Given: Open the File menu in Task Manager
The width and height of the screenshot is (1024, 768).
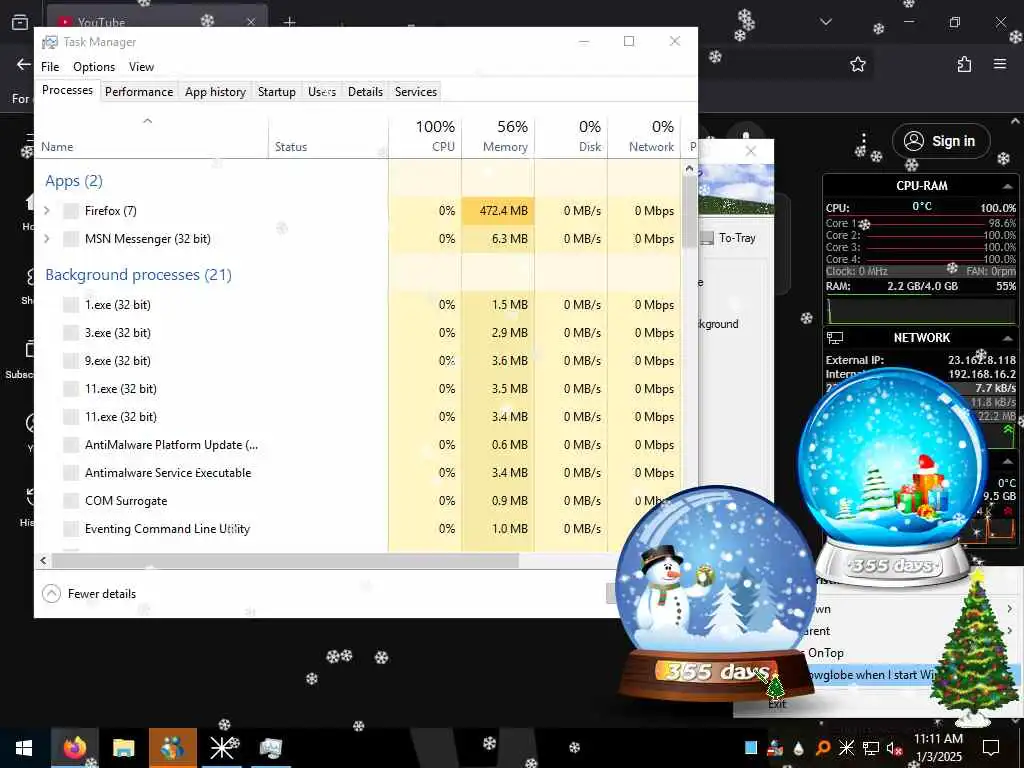Looking at the screenshot, I should (50, 67).
